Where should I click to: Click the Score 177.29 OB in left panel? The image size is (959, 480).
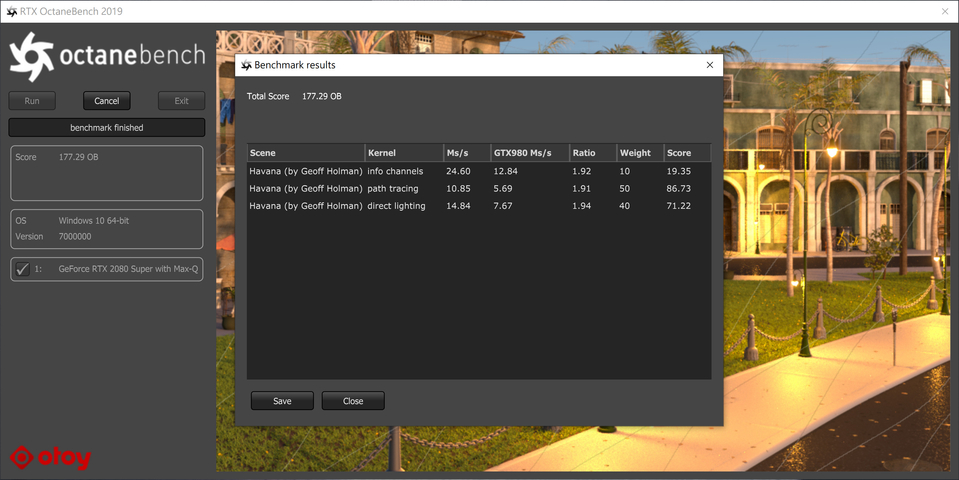(78, 157)
